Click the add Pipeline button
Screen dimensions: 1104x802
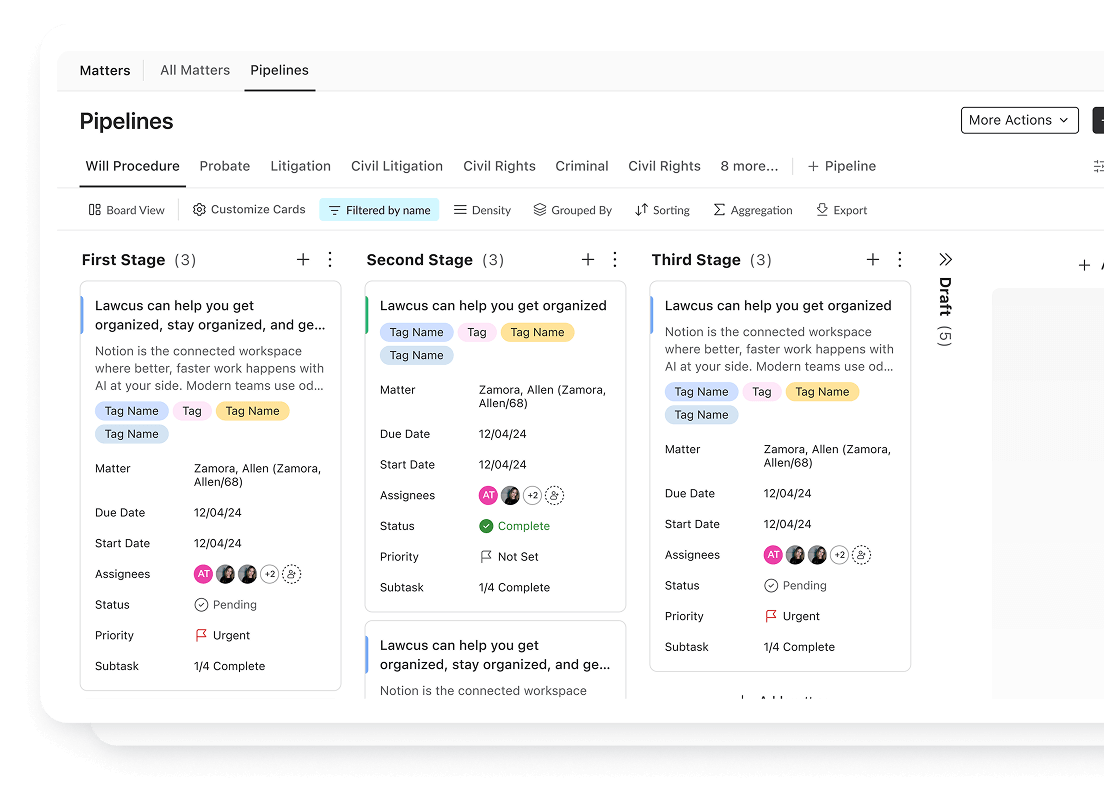pos(841,166)
